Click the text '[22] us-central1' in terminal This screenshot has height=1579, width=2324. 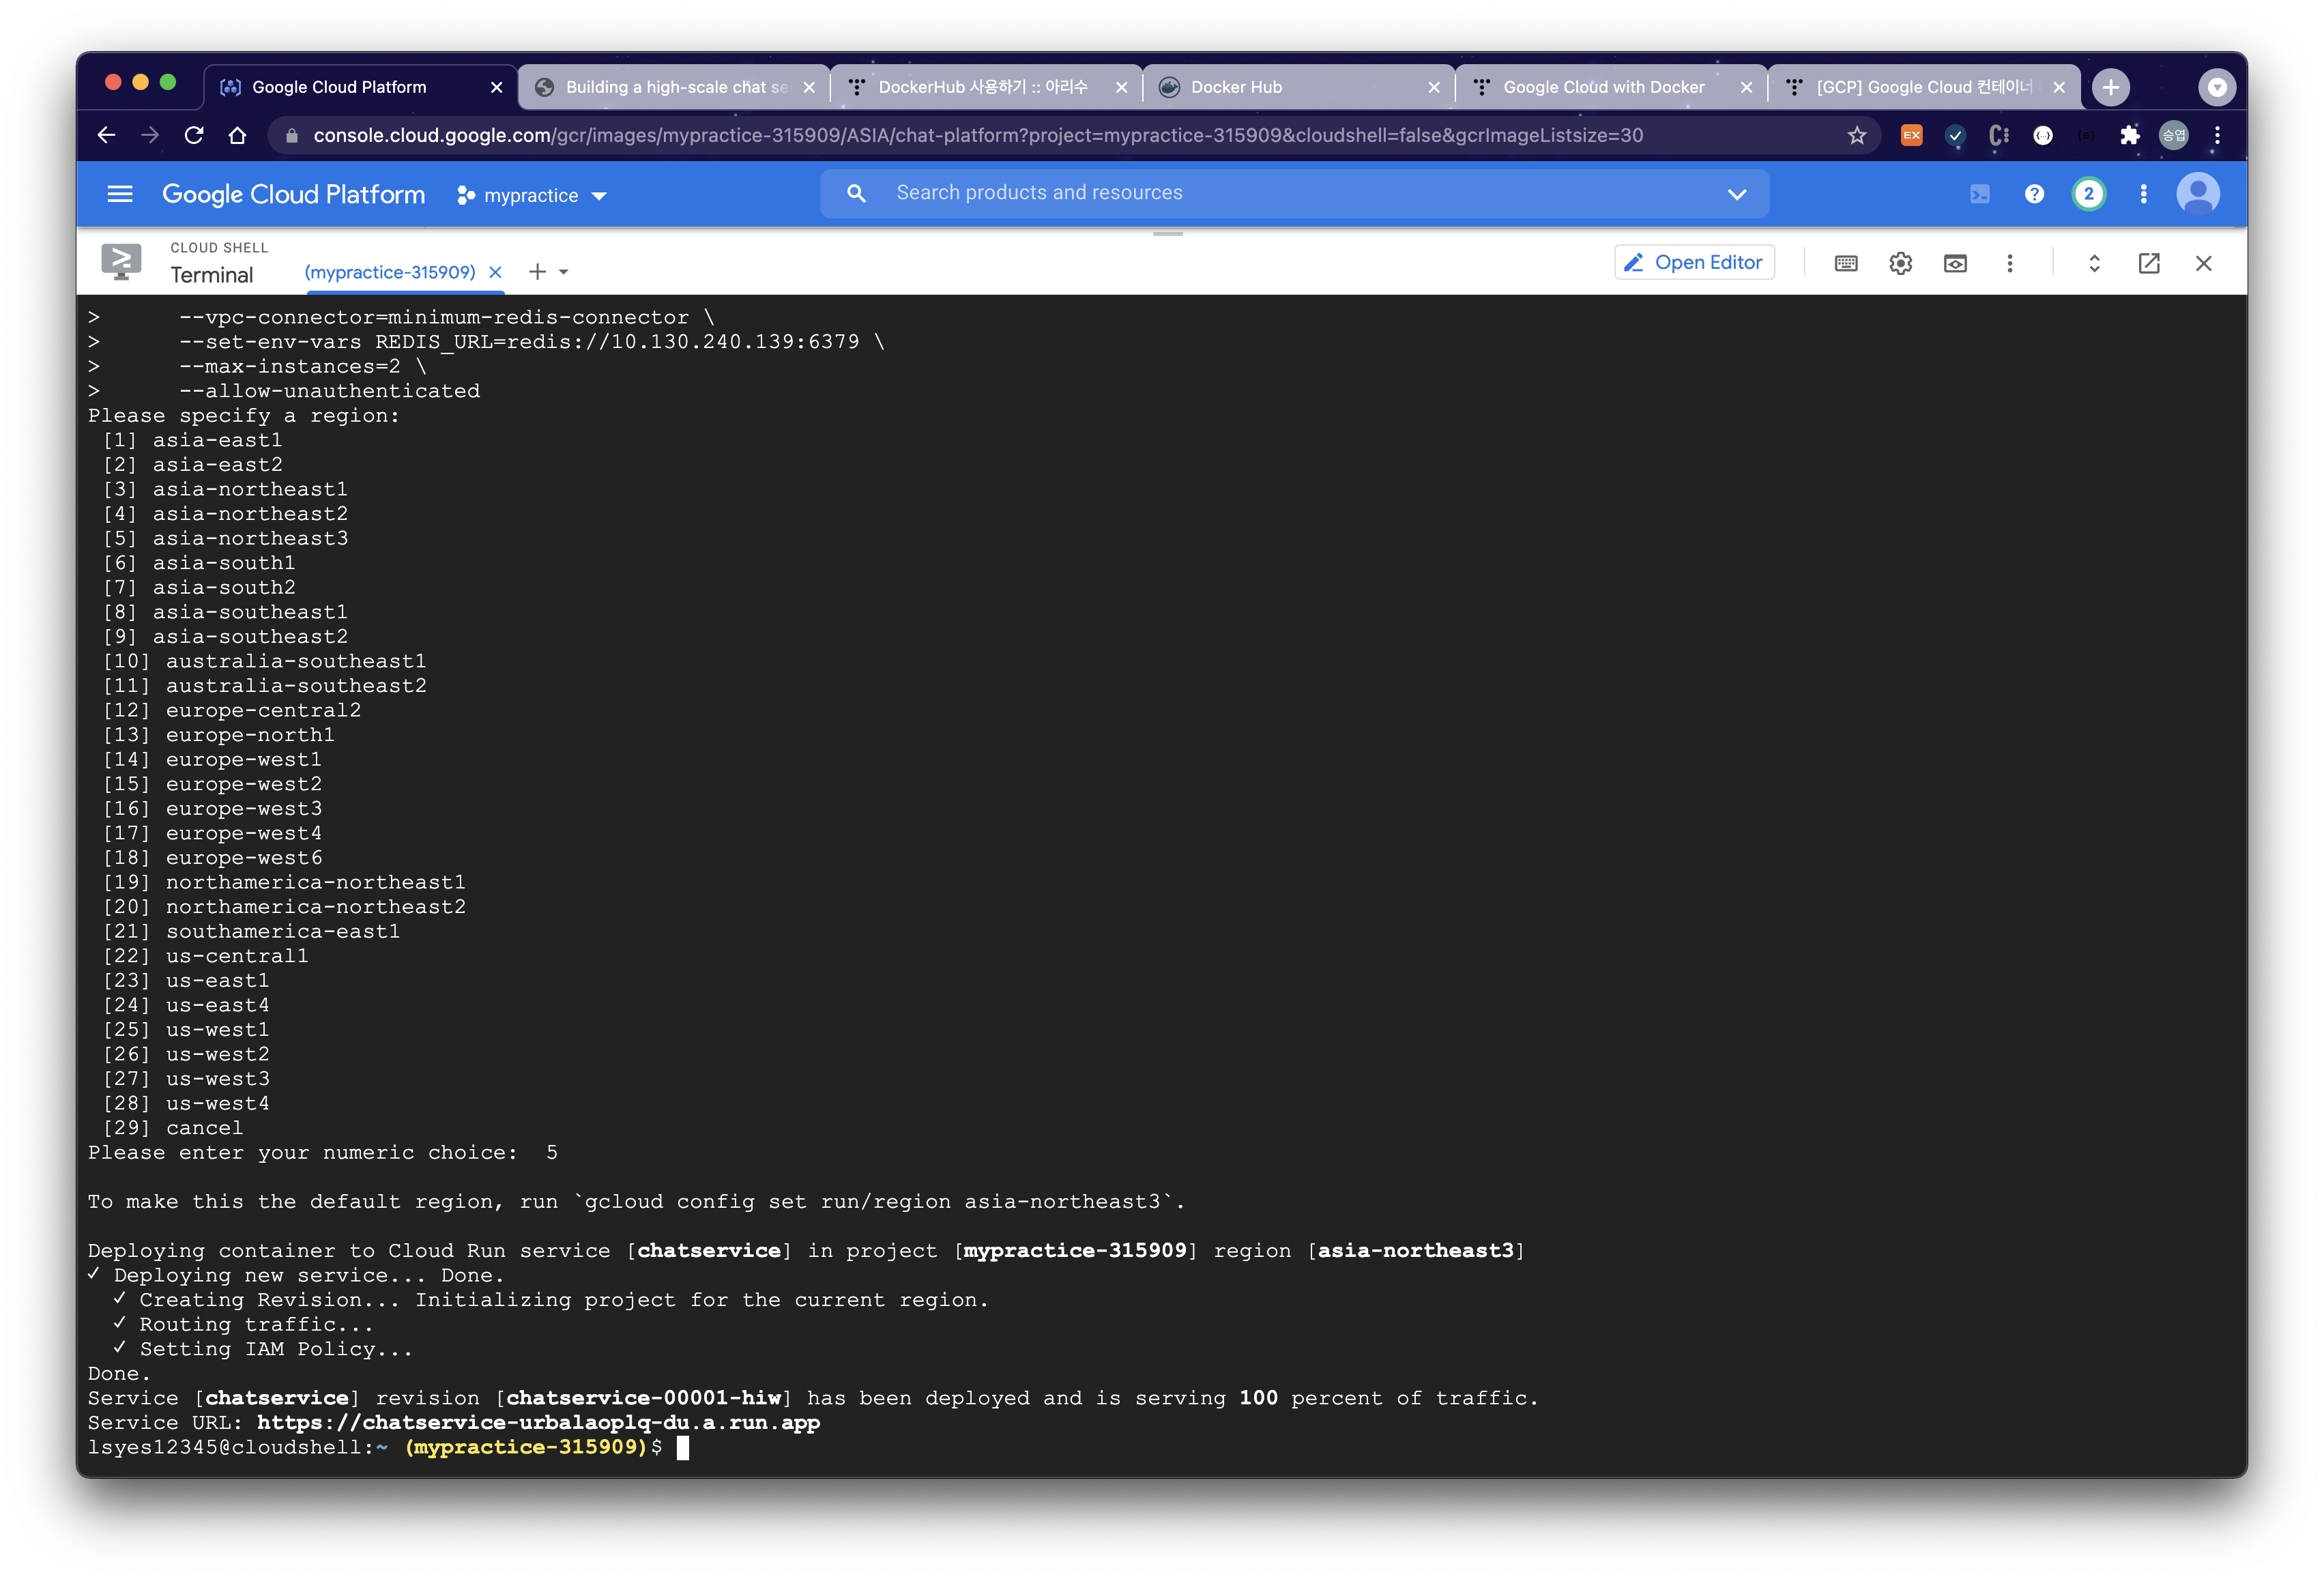click(206, 956)
